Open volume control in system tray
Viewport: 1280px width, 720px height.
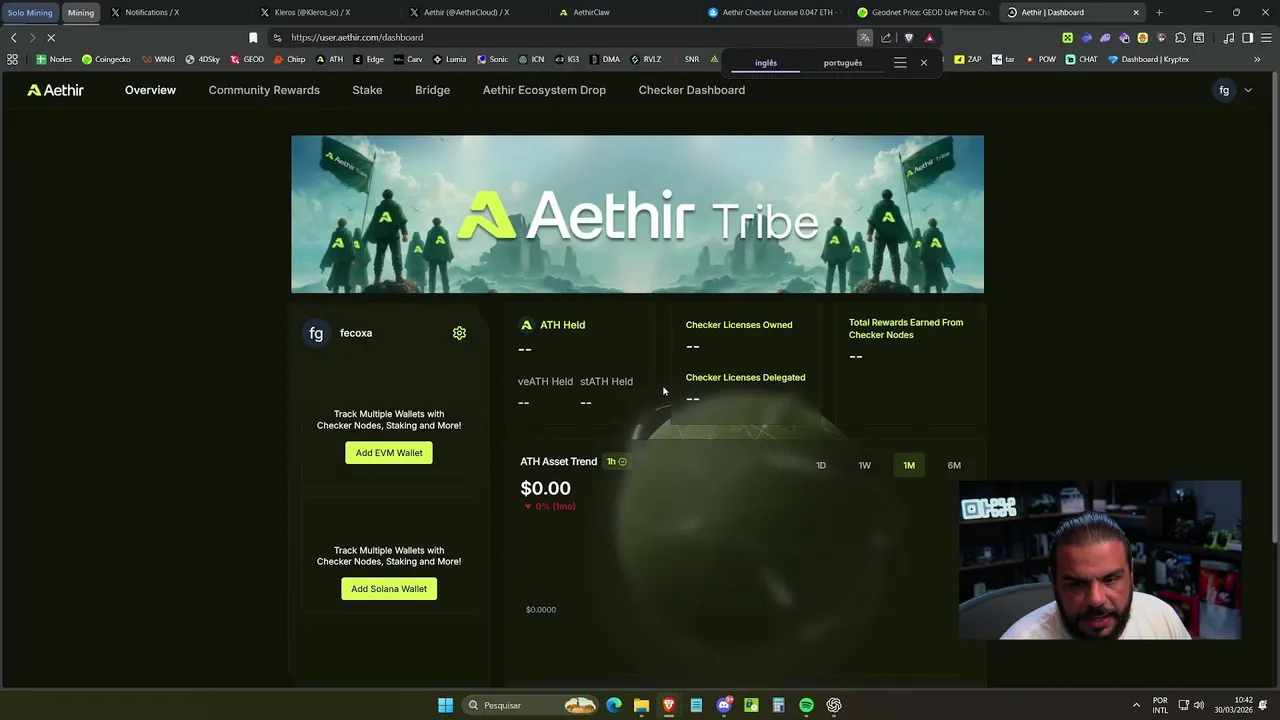1199,705
